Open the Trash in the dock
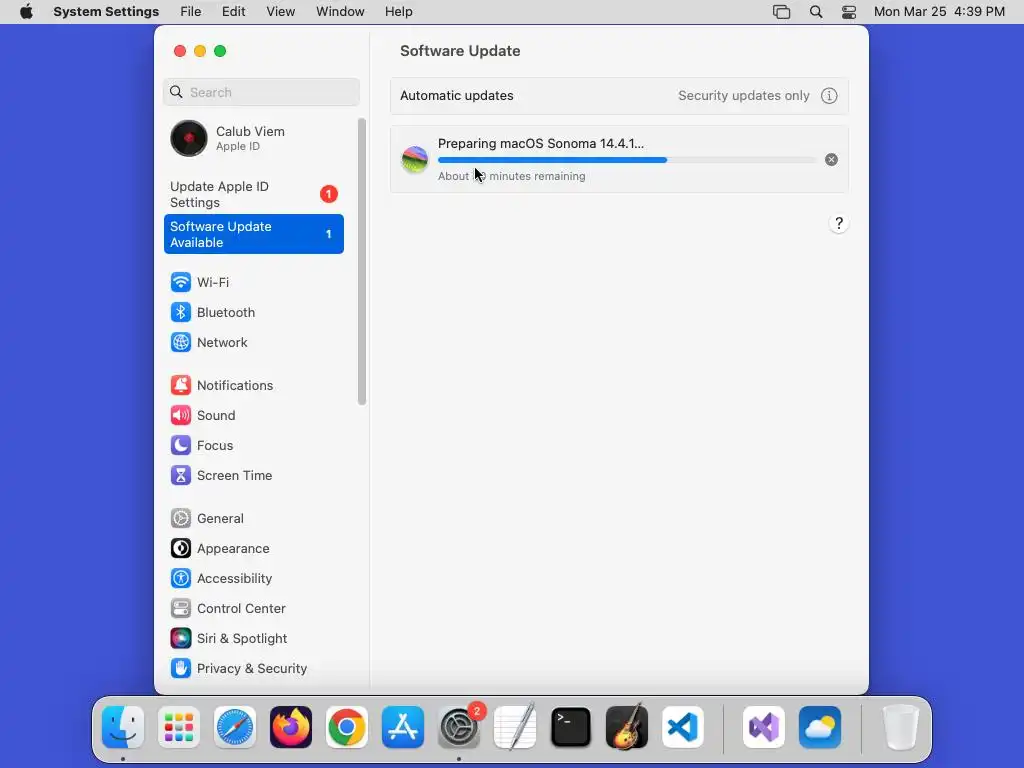 tap(901, 727)
